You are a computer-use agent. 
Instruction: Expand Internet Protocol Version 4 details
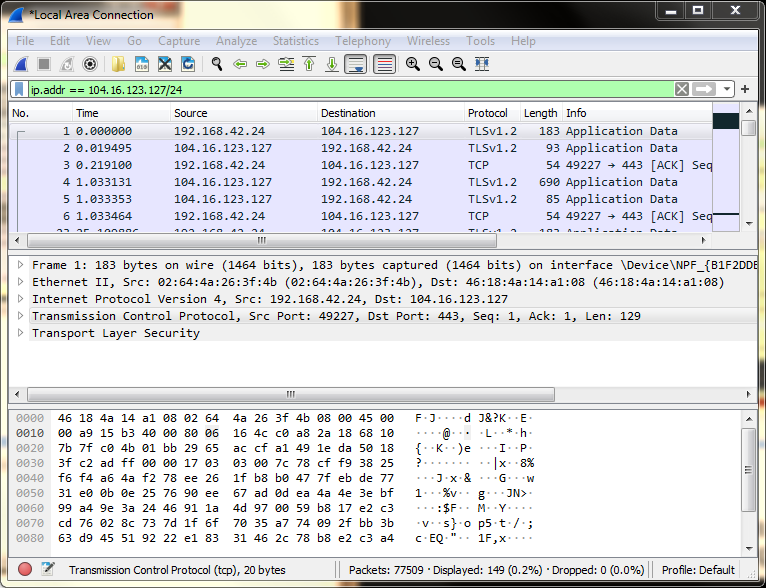pos(20,299)
